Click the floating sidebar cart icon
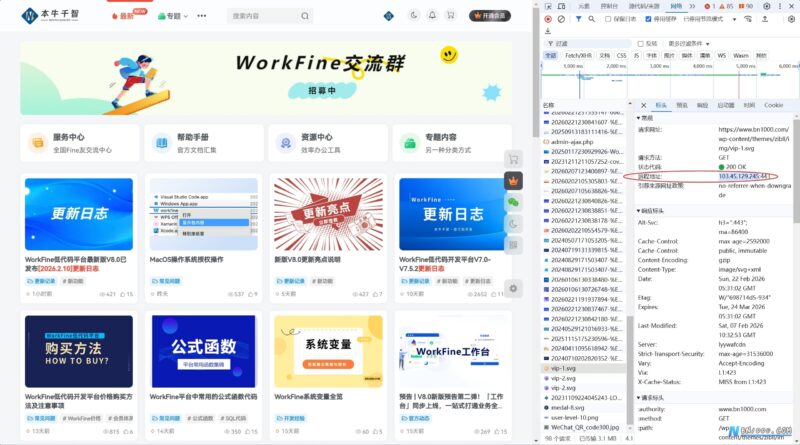Viewport: 800px width, 445px height. 513,159
